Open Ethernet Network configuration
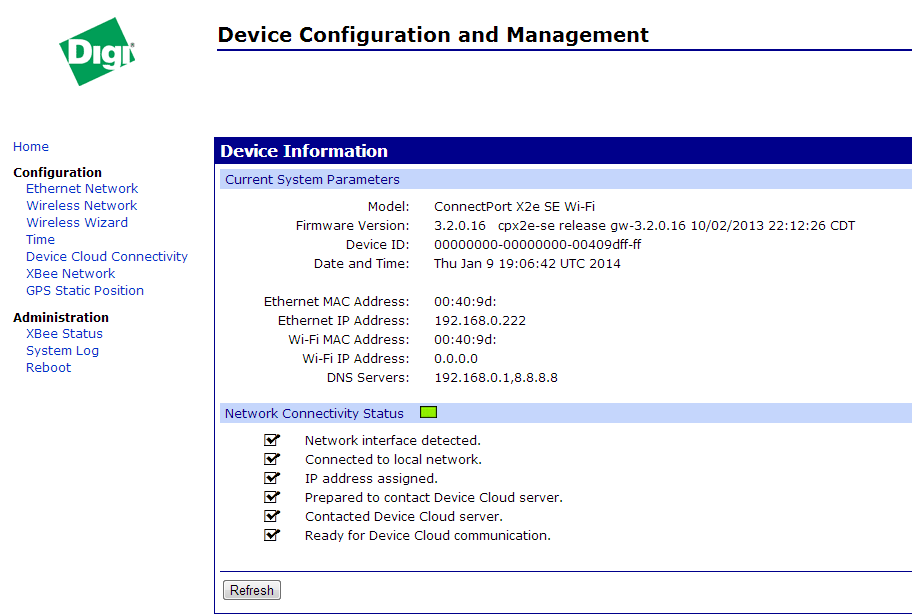The height and width of the screenshot is (616, 912). [x=82, y=189]
